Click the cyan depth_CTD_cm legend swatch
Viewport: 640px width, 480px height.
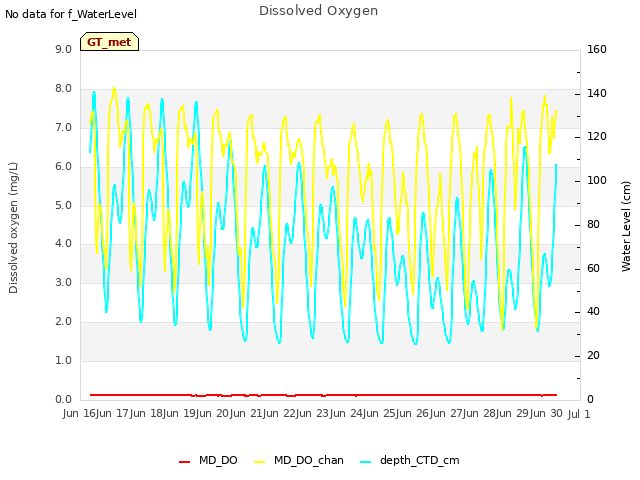pos(366,462)
